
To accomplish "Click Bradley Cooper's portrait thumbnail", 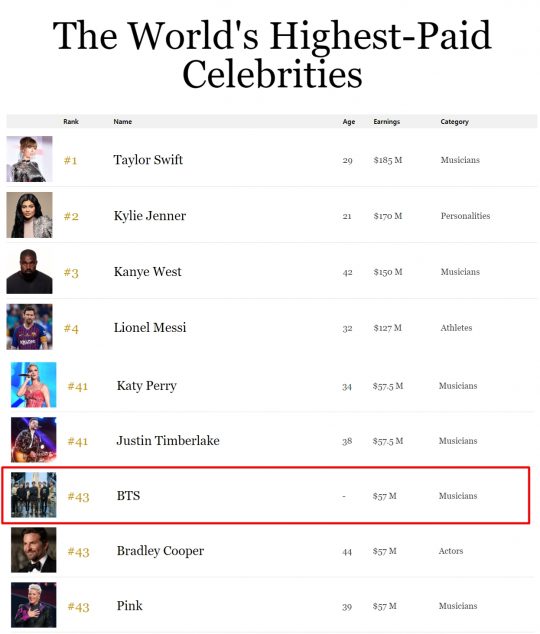I will pos(34,549).
